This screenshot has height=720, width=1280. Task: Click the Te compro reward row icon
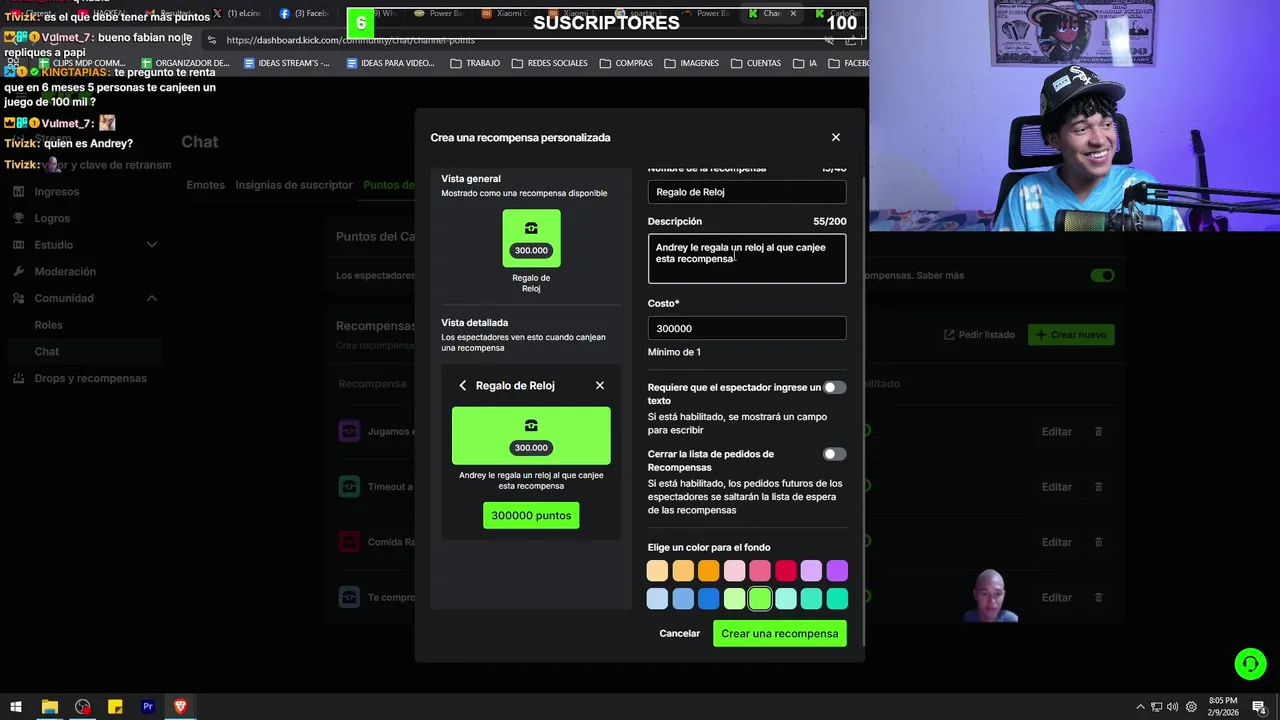click(x=349, y=597)
